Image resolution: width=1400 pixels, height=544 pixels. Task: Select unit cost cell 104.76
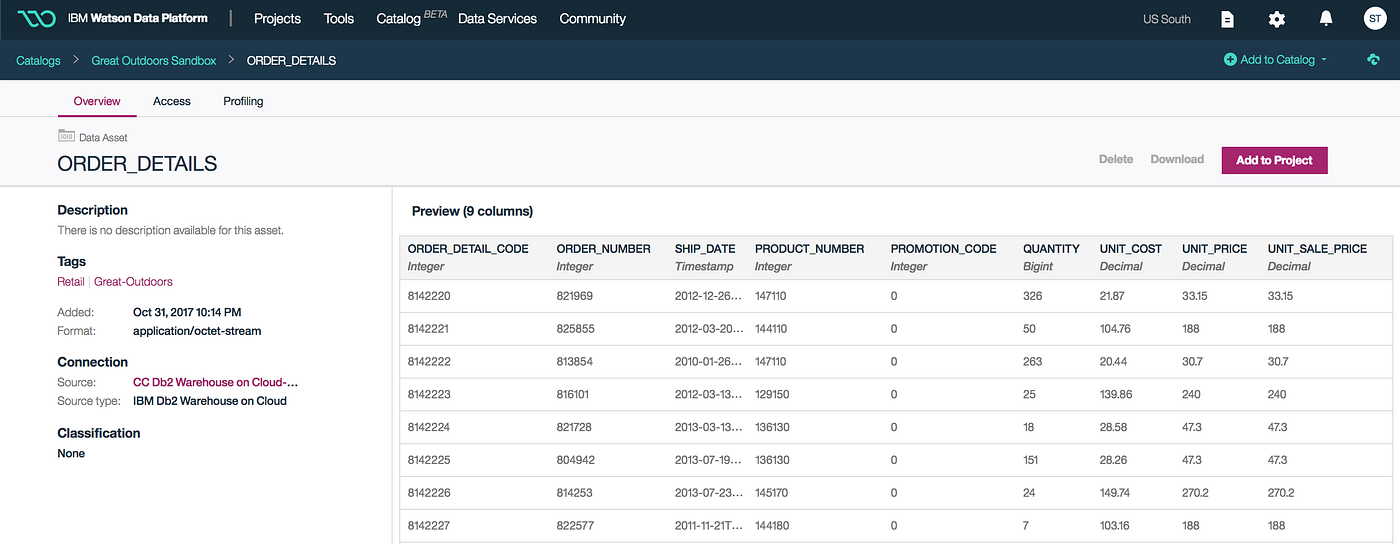tap(1116, 329)
